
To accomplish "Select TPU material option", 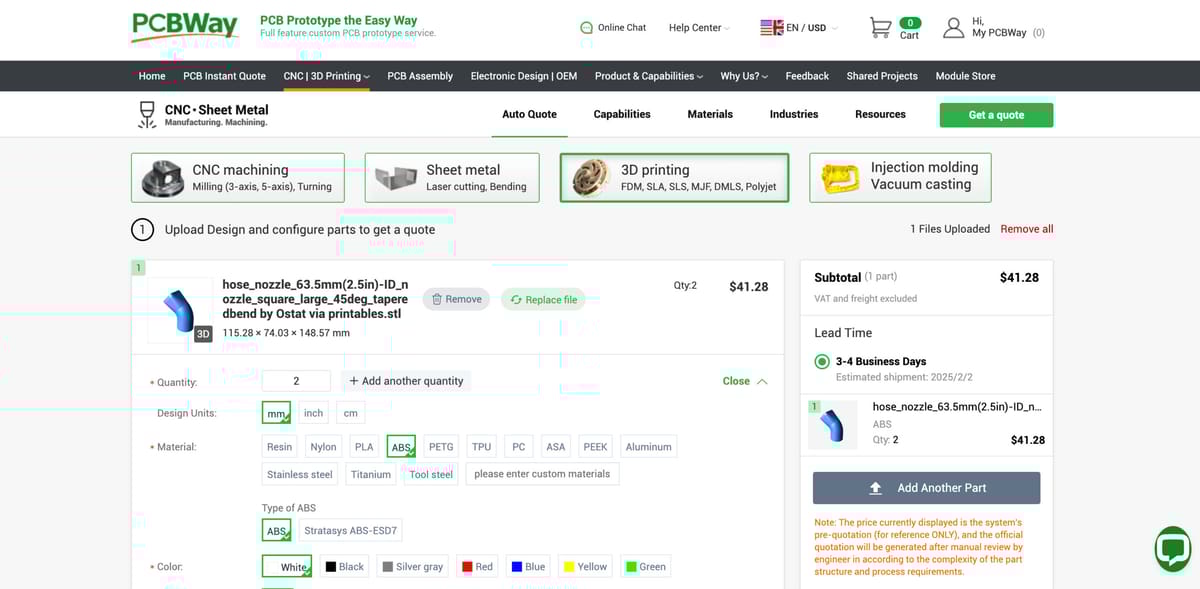I will (482, 447).
